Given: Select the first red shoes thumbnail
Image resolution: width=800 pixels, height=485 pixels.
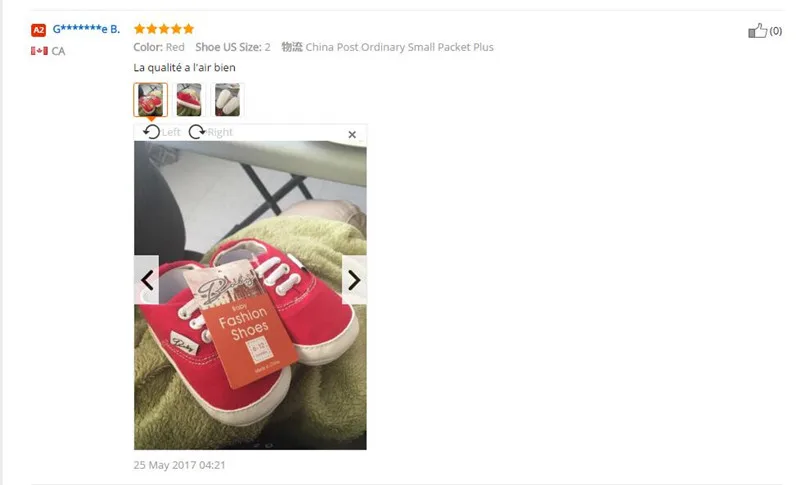Looking at the screenshot, I should pos(151,99).
